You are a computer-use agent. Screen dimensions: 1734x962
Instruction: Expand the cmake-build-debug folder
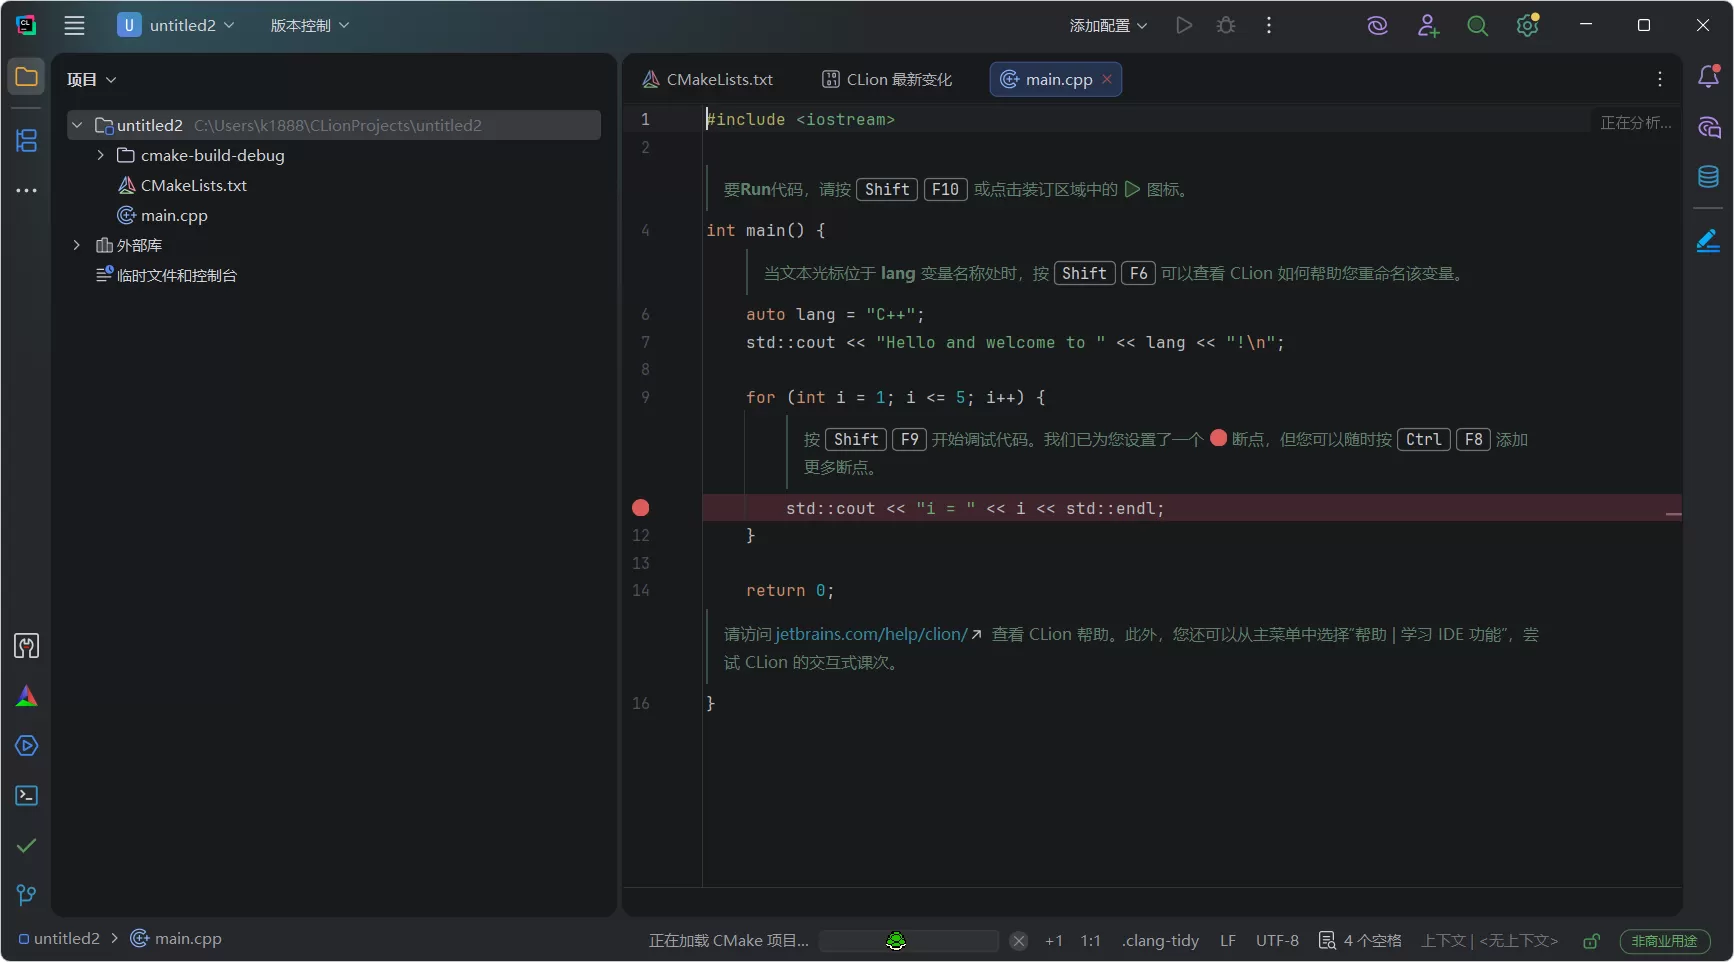tap(100, 155)
